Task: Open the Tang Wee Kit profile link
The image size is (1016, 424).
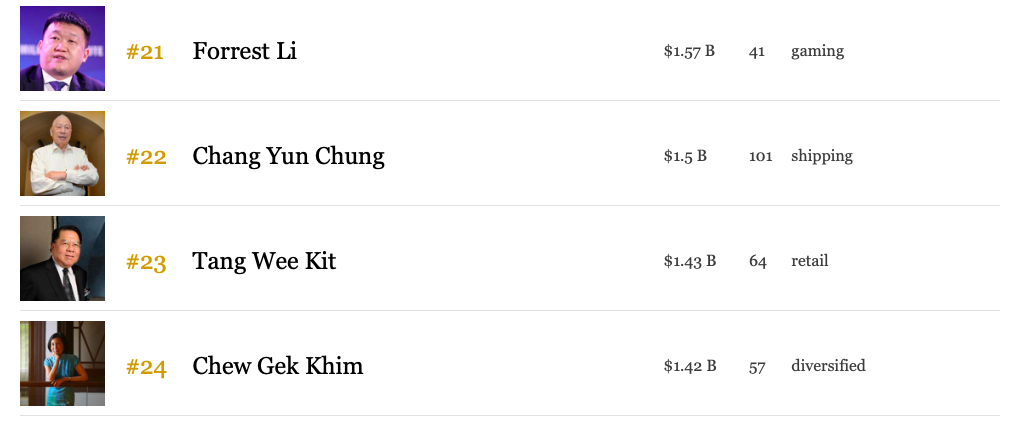Action: coord(264,261)
